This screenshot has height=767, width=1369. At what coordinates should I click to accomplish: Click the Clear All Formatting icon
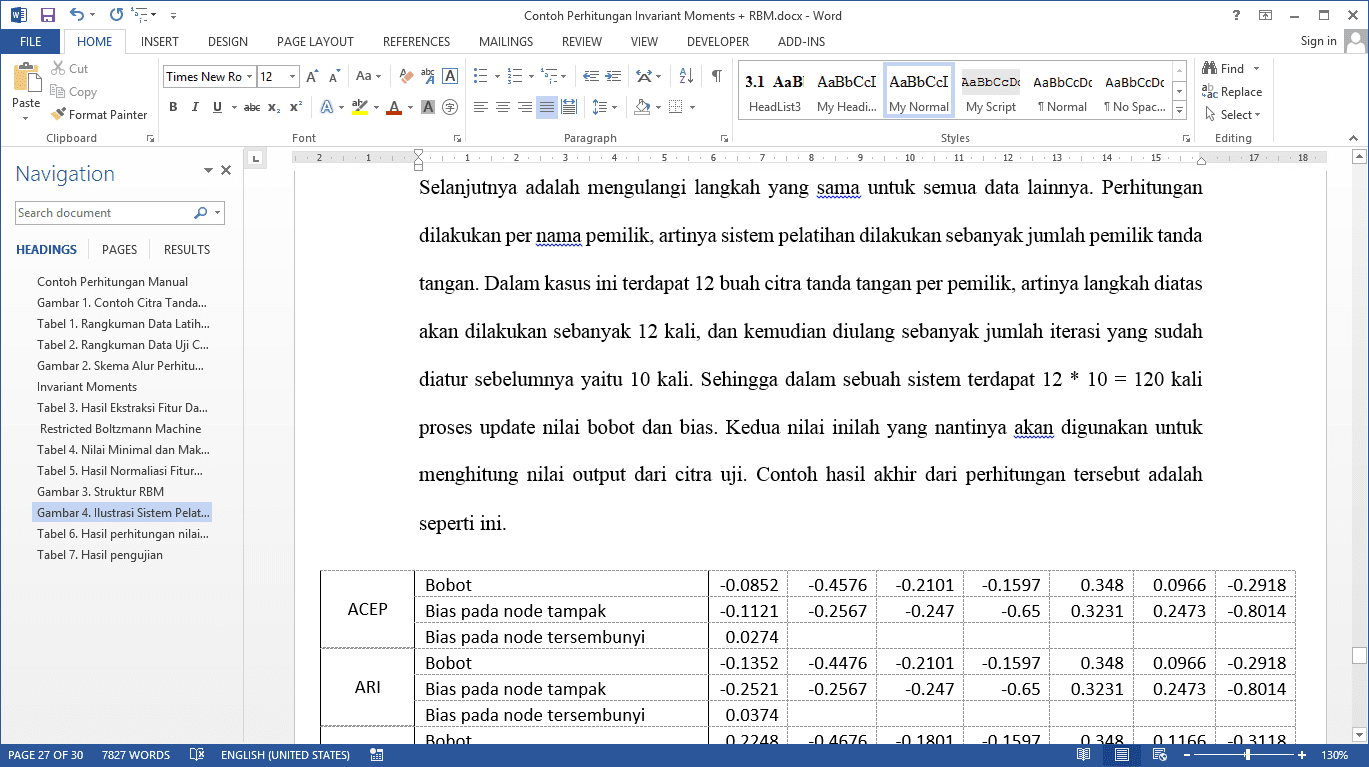click(406, 76)
